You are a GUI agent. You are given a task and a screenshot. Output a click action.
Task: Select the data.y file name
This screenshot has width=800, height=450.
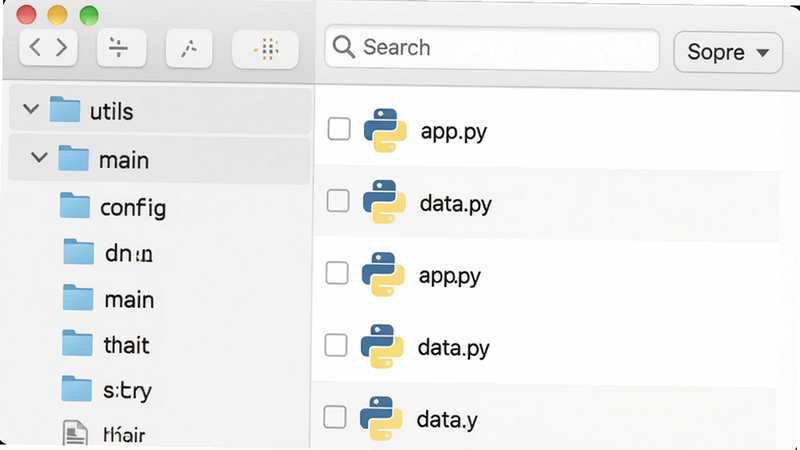click(447, 420)
